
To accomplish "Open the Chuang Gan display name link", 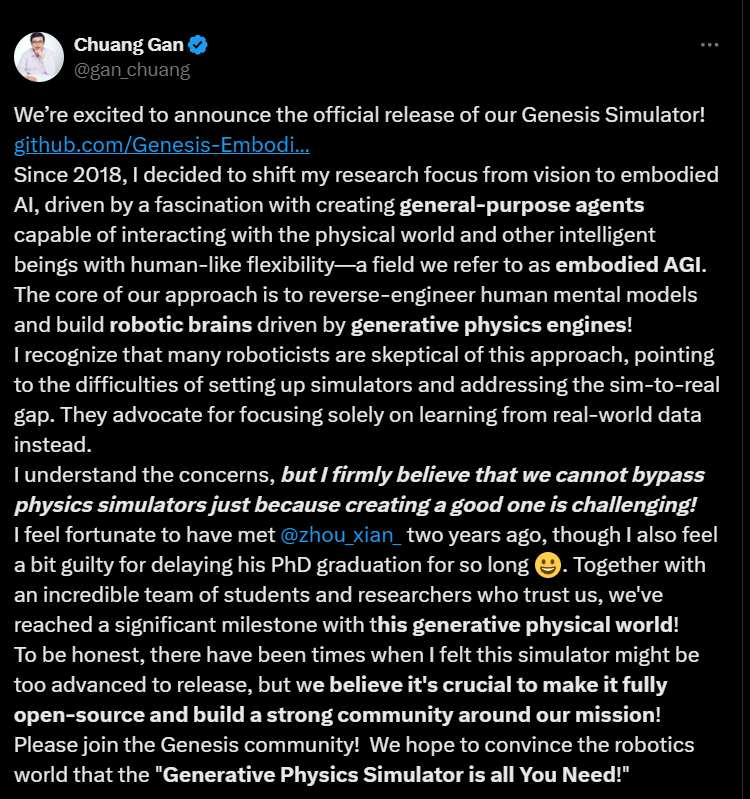I will coord(130,45).
